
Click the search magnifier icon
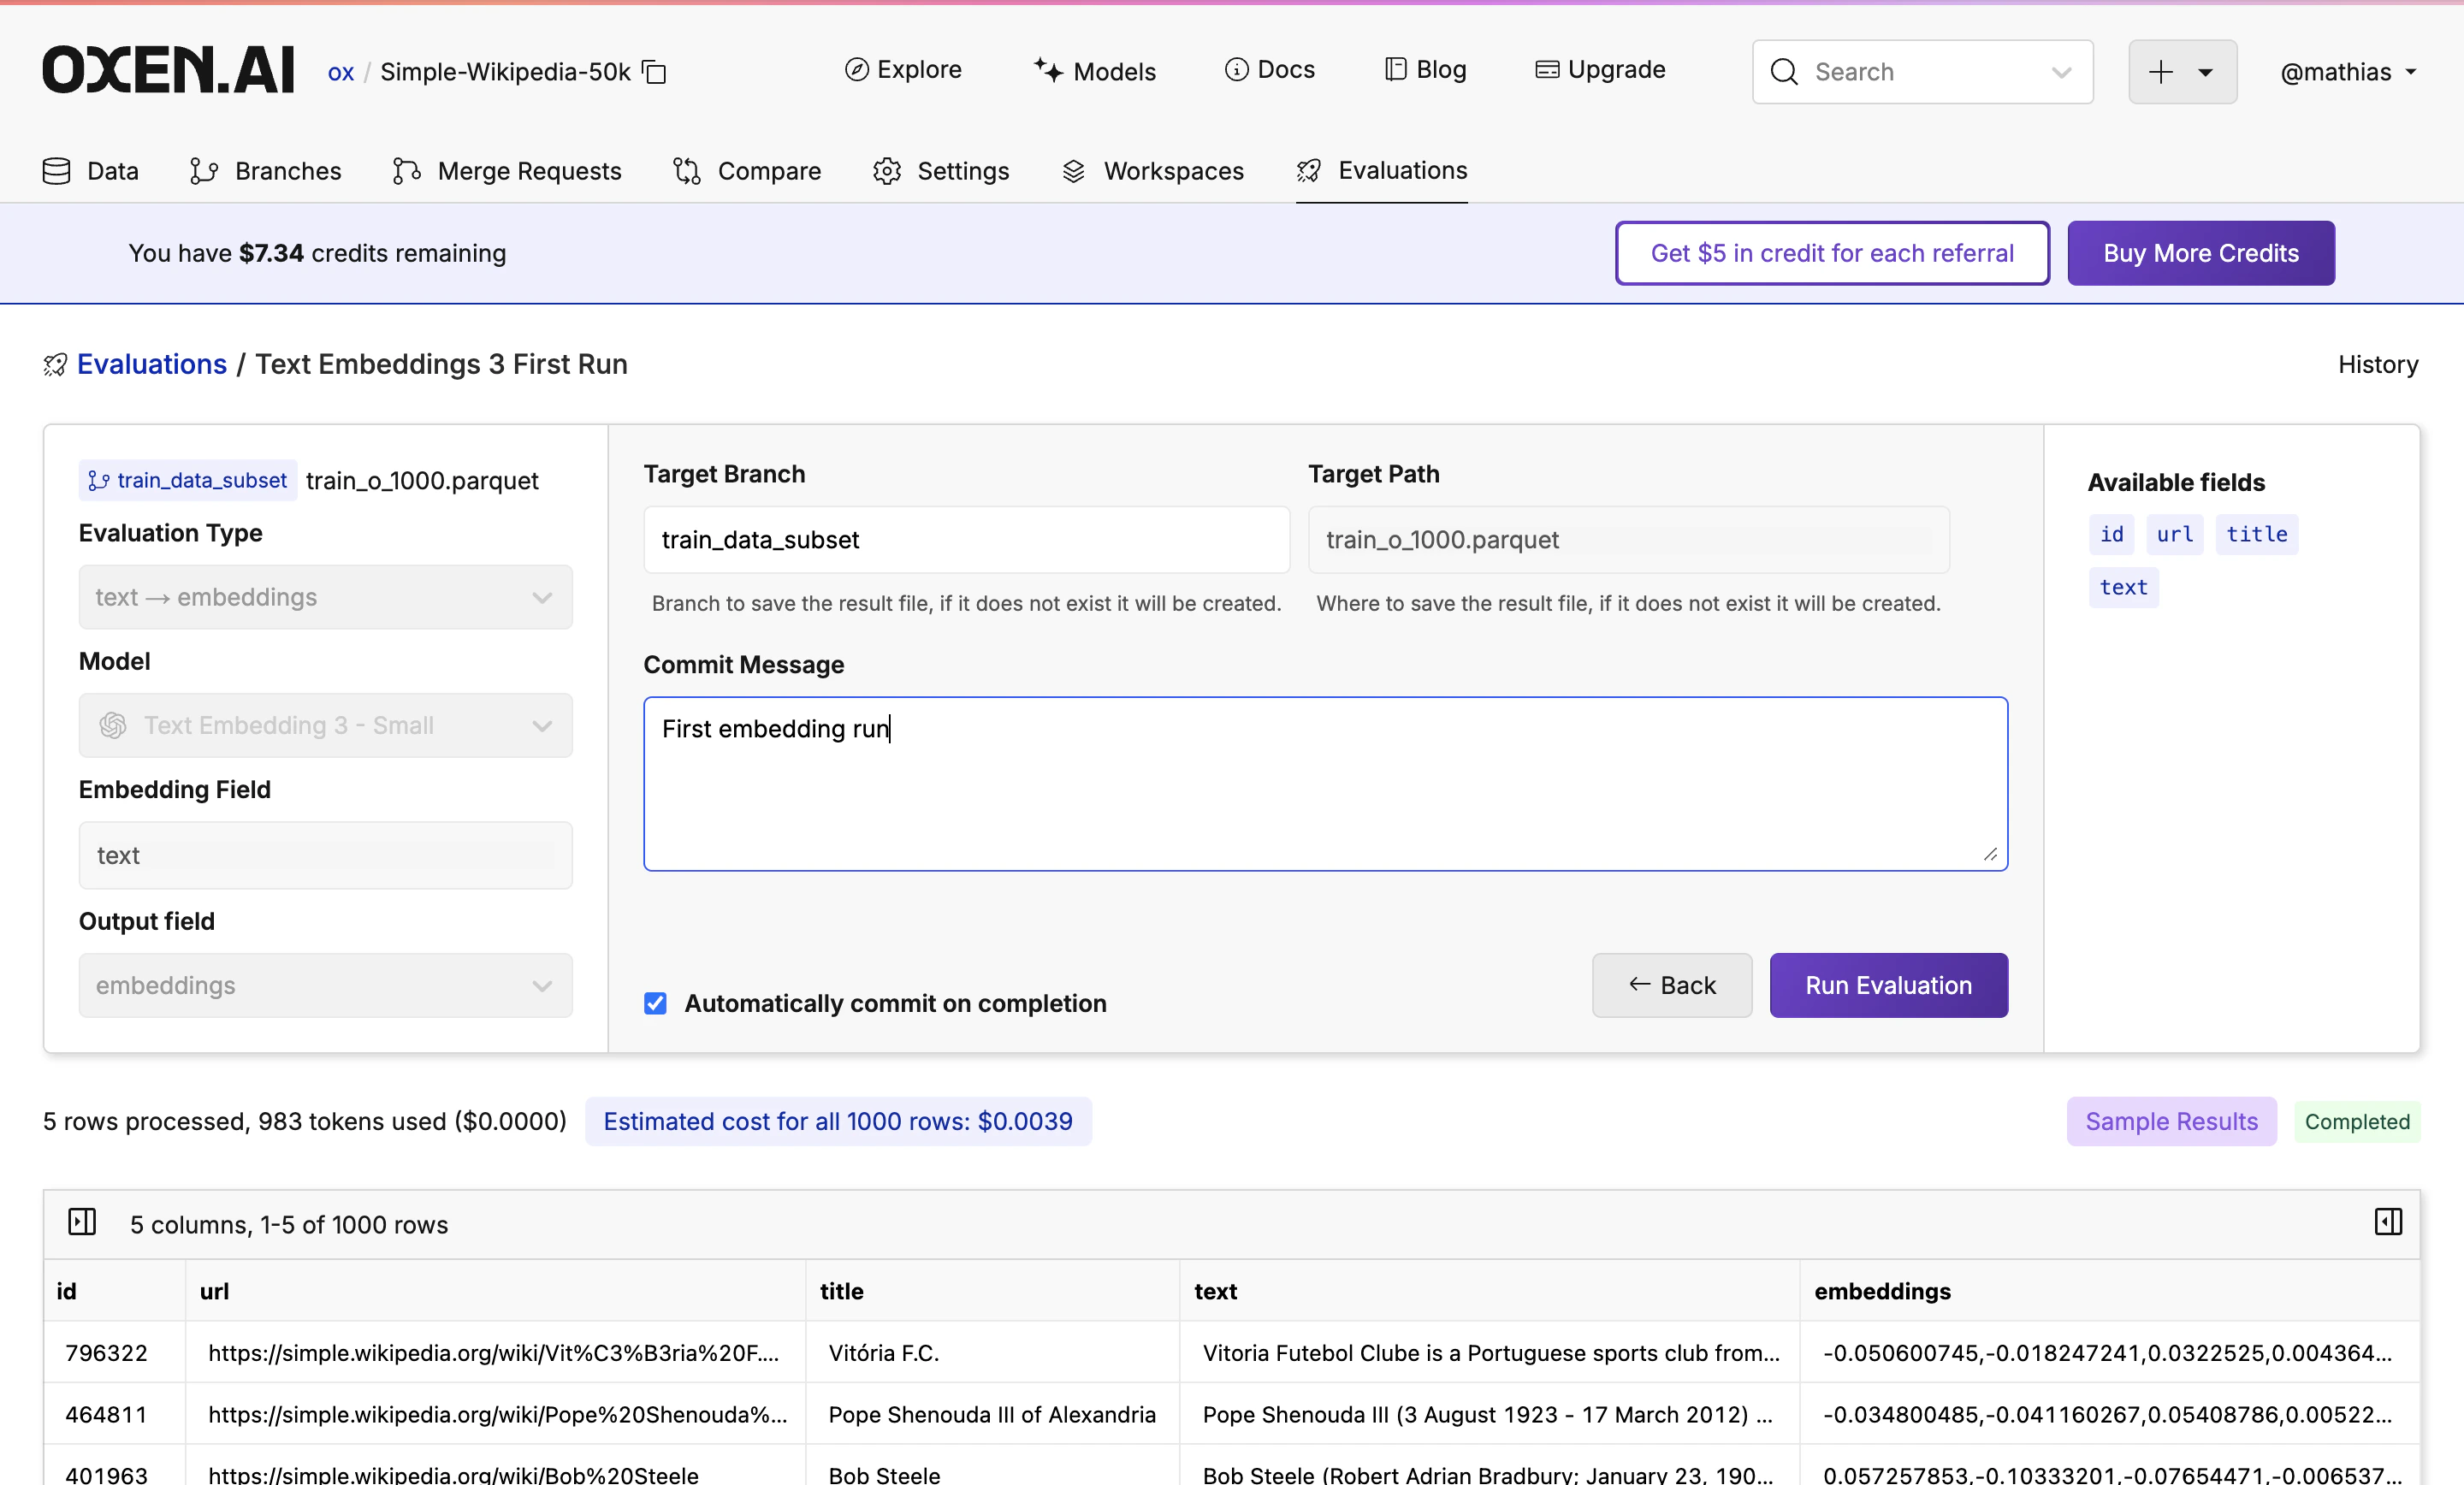tap(1784, 71)
